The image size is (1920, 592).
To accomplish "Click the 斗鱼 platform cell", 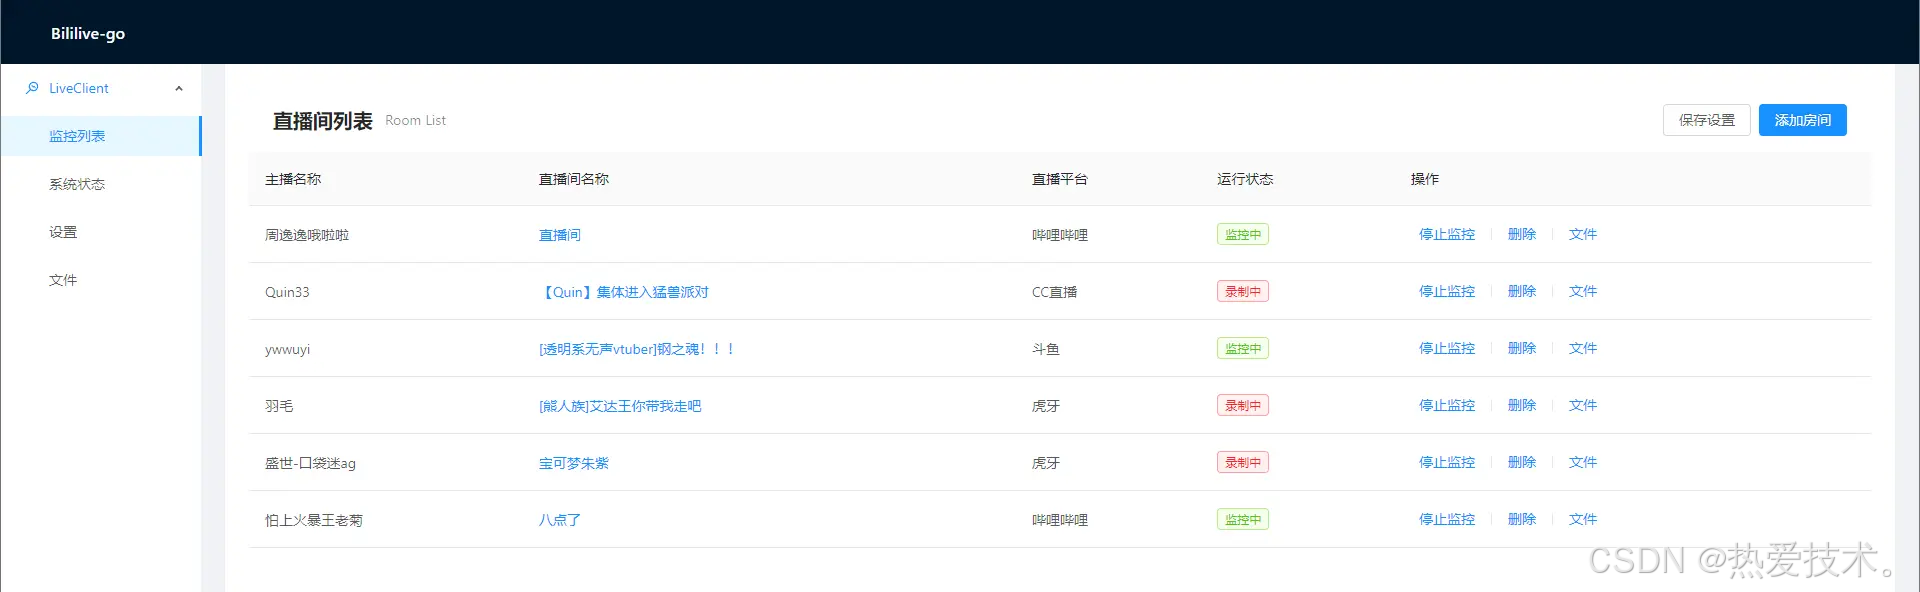I will tap(1046, 349).
